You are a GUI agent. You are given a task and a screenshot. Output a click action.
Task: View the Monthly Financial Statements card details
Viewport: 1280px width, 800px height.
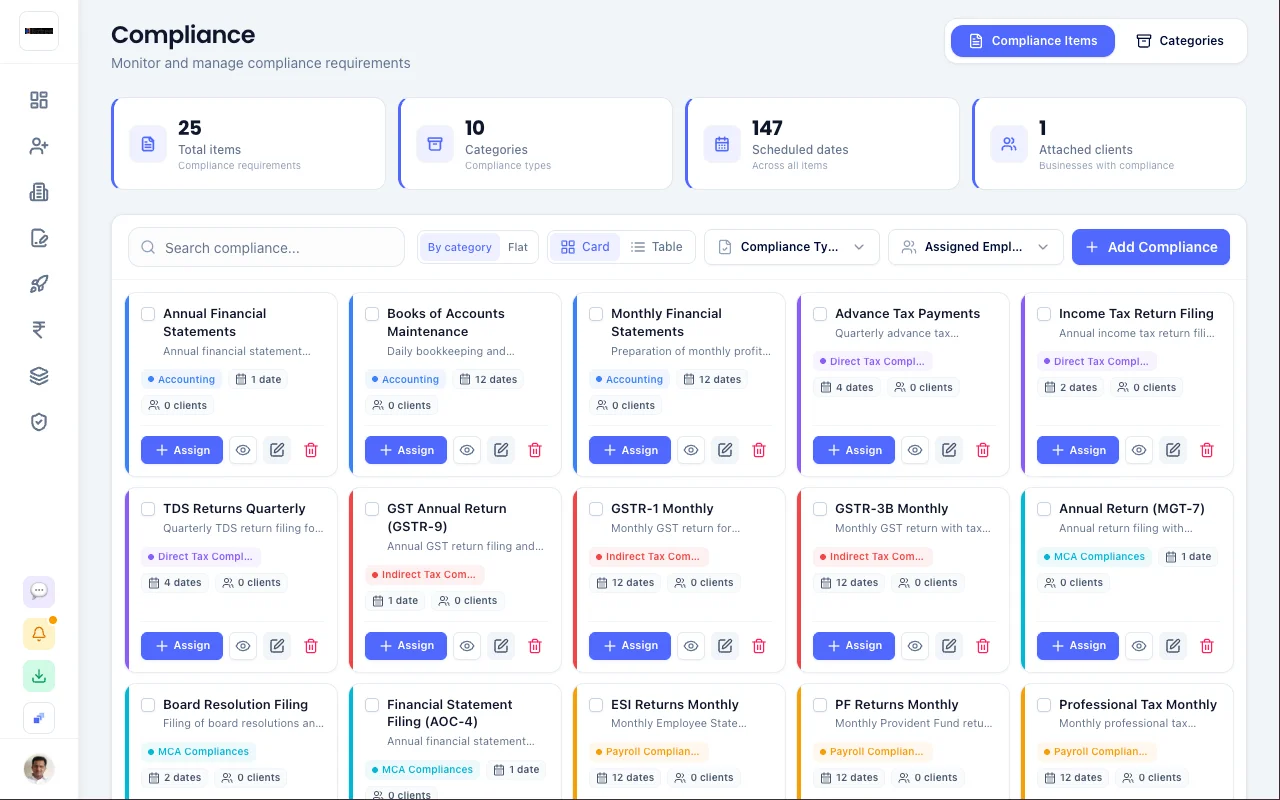(x=691, y=450)
